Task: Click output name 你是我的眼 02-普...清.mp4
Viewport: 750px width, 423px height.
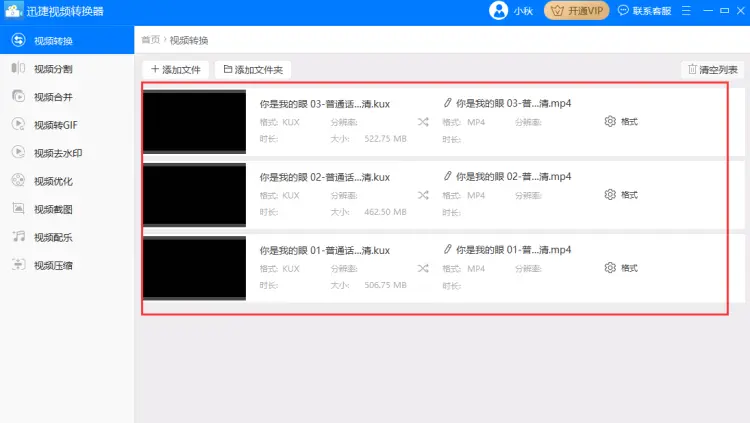Action: pyautogui.click(x=513, y=177)
